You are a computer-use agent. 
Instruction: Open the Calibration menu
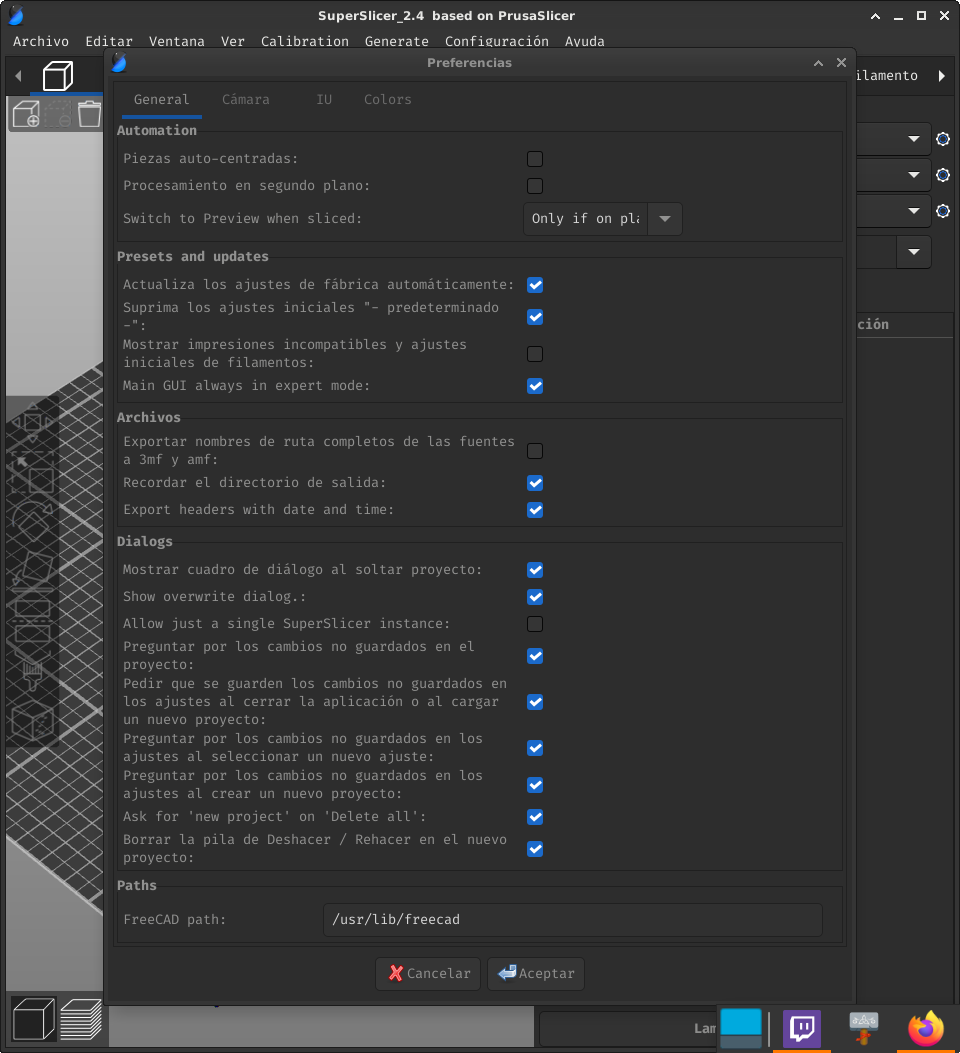(305, 42)
